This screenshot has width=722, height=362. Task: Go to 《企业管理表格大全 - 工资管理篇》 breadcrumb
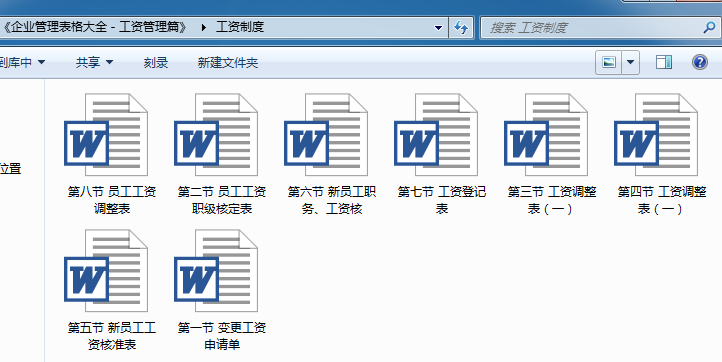click(95, 27)
